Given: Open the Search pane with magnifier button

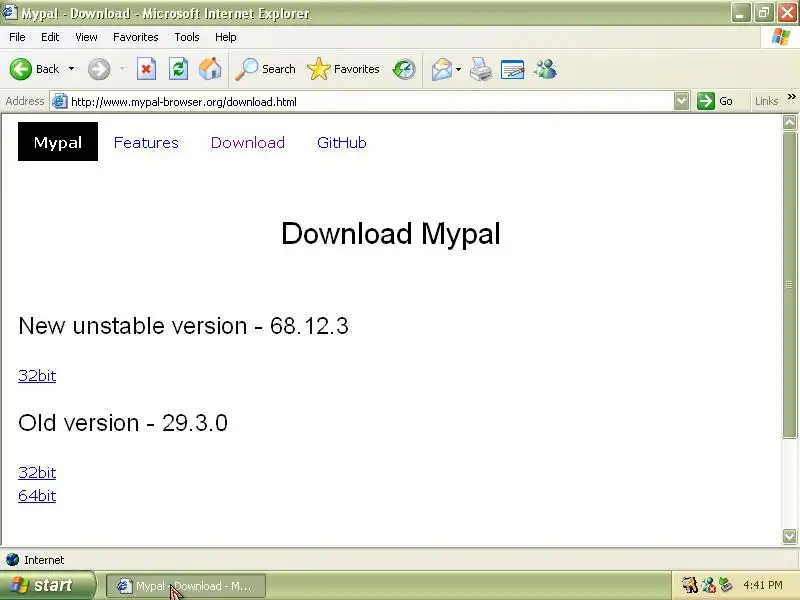Looking at the screenshot, I should [265, 69].
